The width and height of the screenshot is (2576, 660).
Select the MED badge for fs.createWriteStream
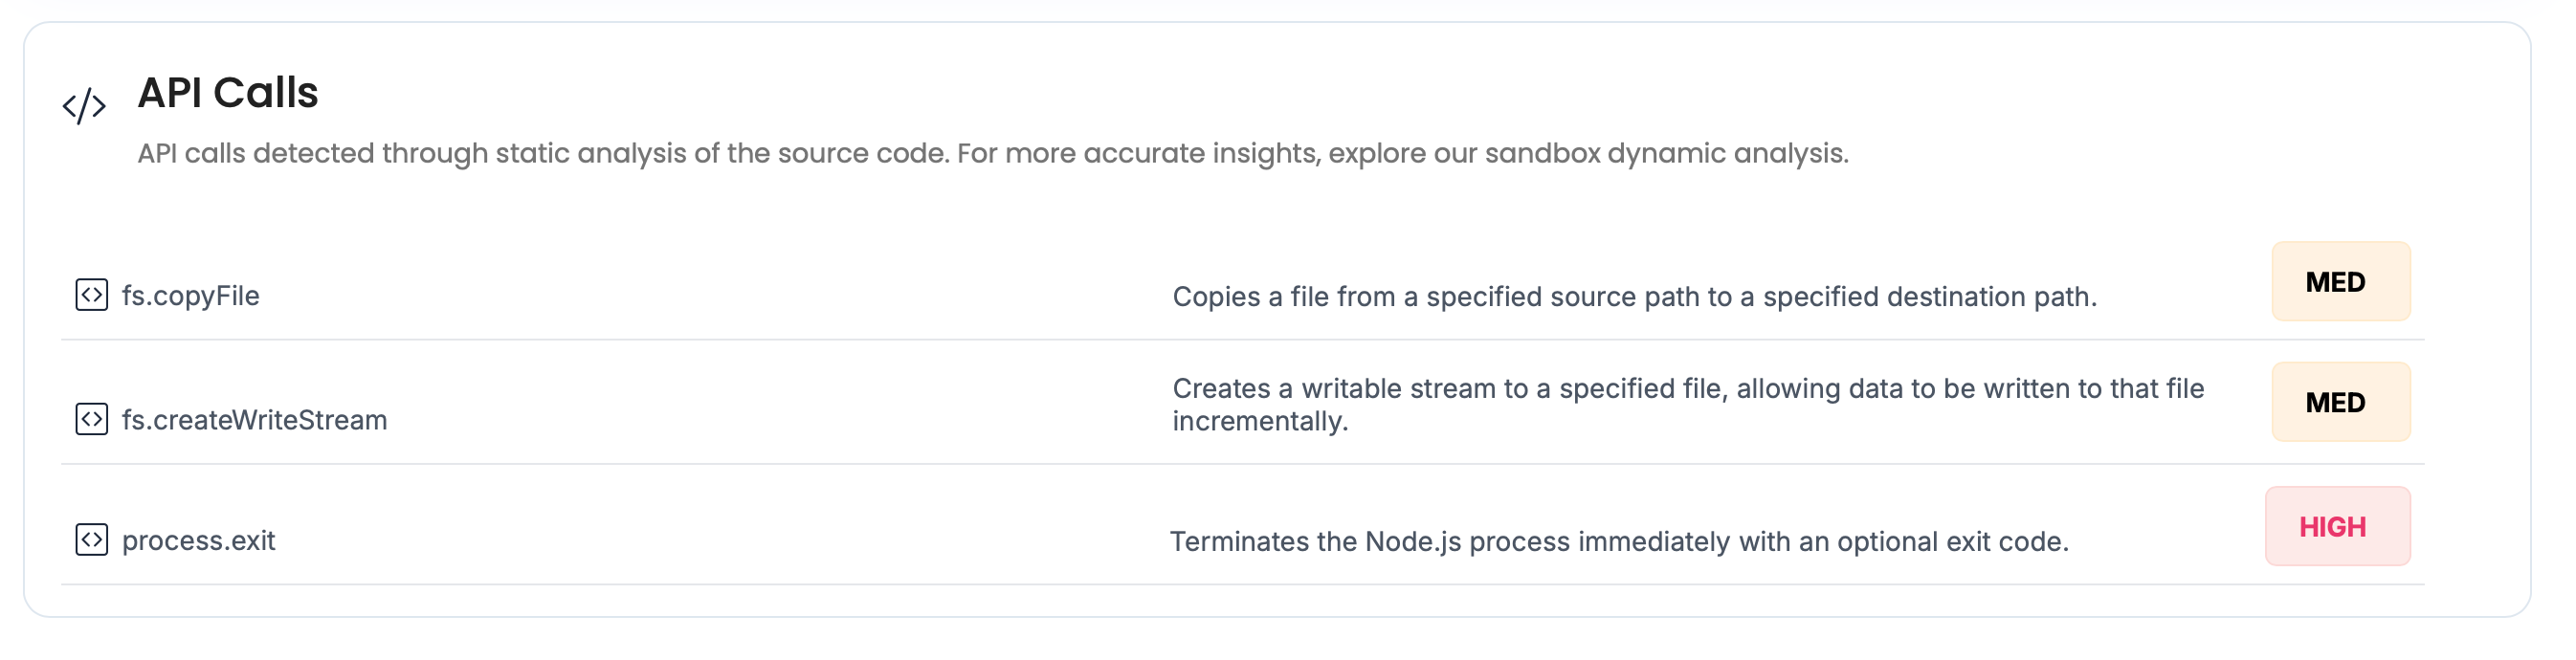(x=2339, y=402)
